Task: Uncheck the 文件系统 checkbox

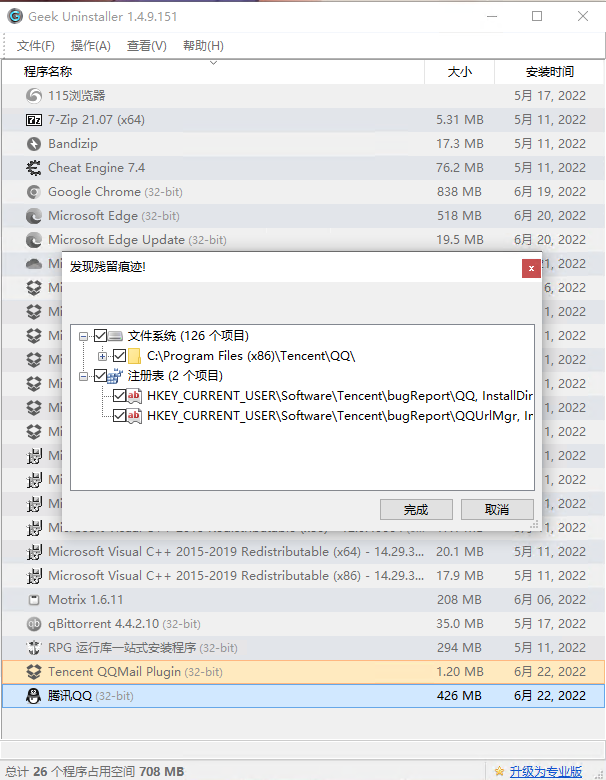Action: [100, 336]
